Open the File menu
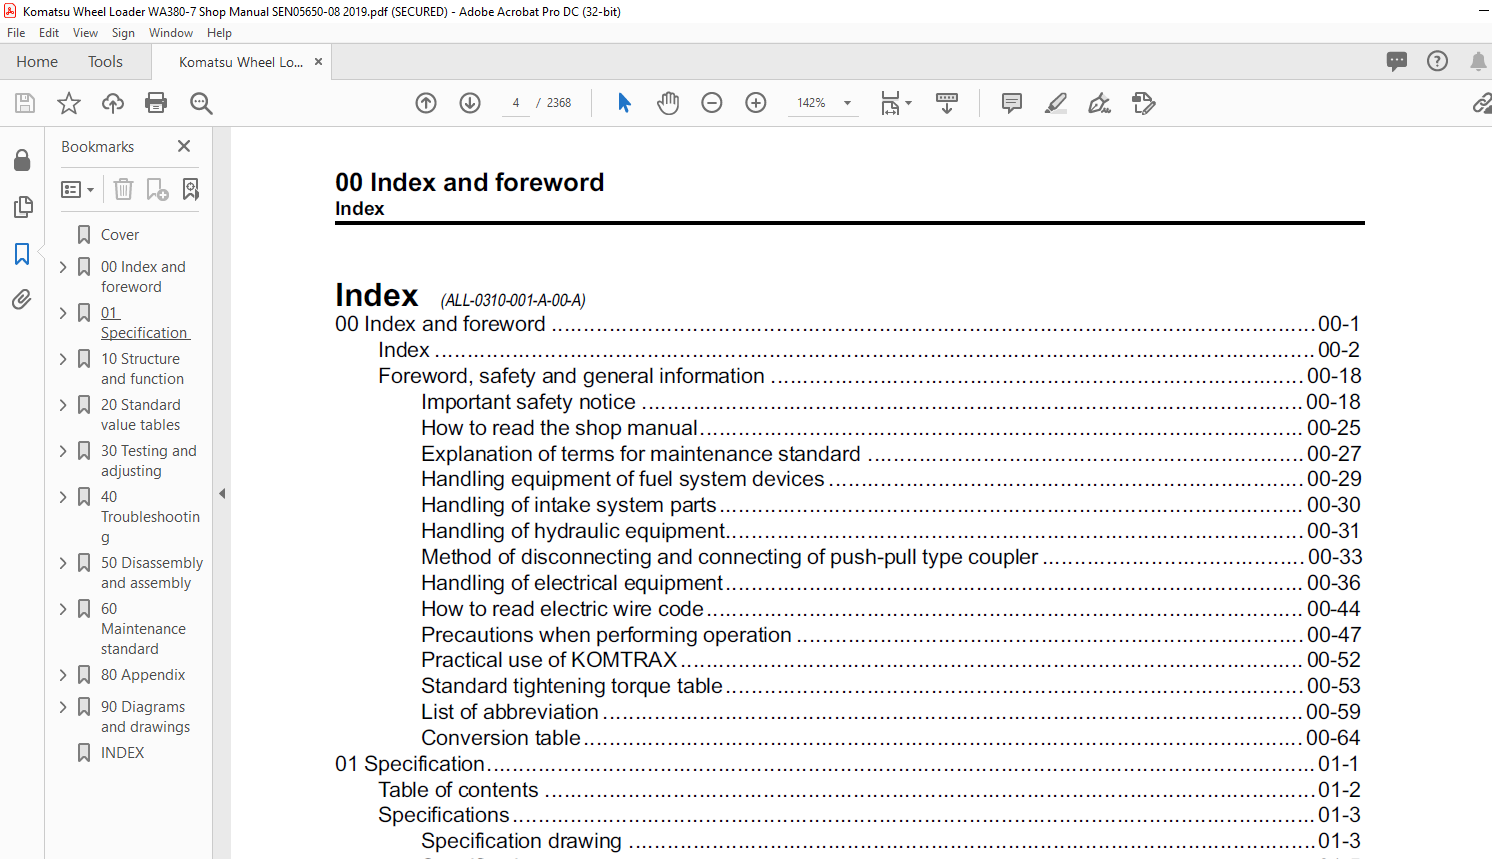 coord(16,33)
